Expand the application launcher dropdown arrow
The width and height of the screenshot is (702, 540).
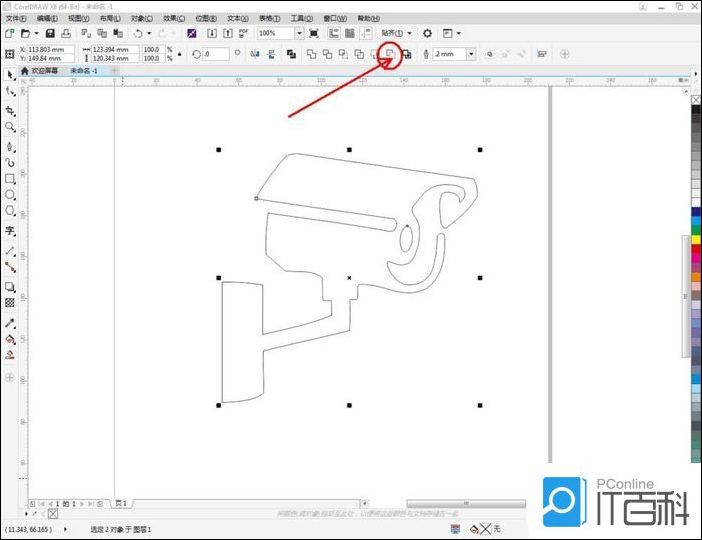458,33
